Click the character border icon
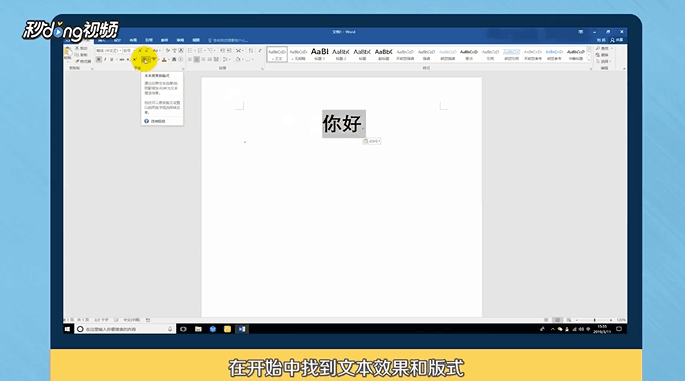685x381 pixels. tap(181, 51)
